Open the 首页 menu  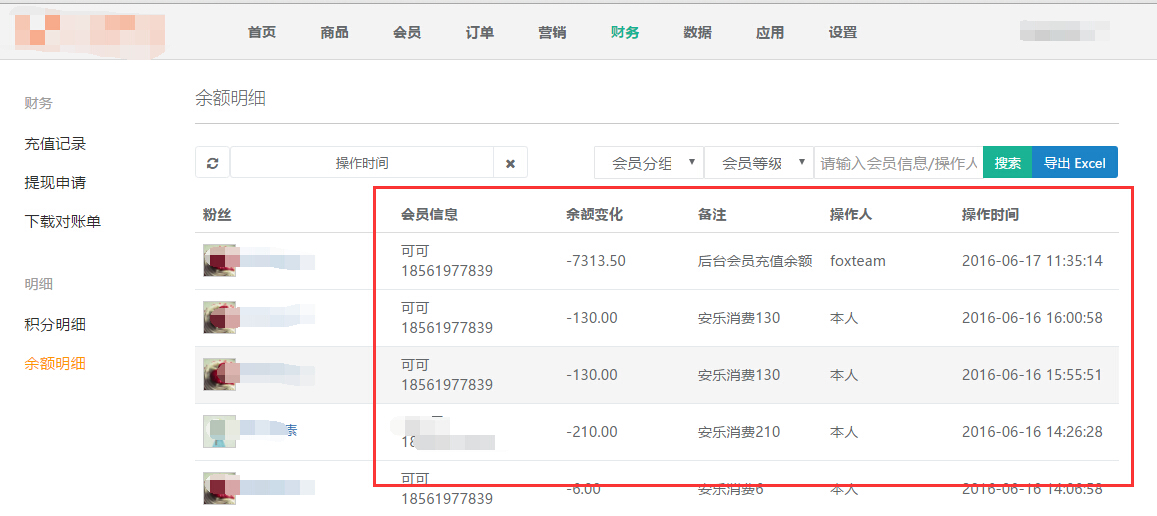[x=262, y=32]
